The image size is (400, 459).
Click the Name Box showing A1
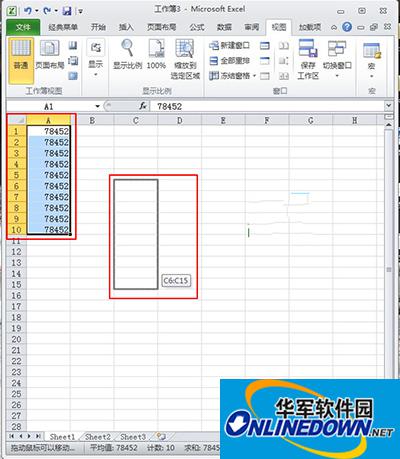(x=50, y=106)
